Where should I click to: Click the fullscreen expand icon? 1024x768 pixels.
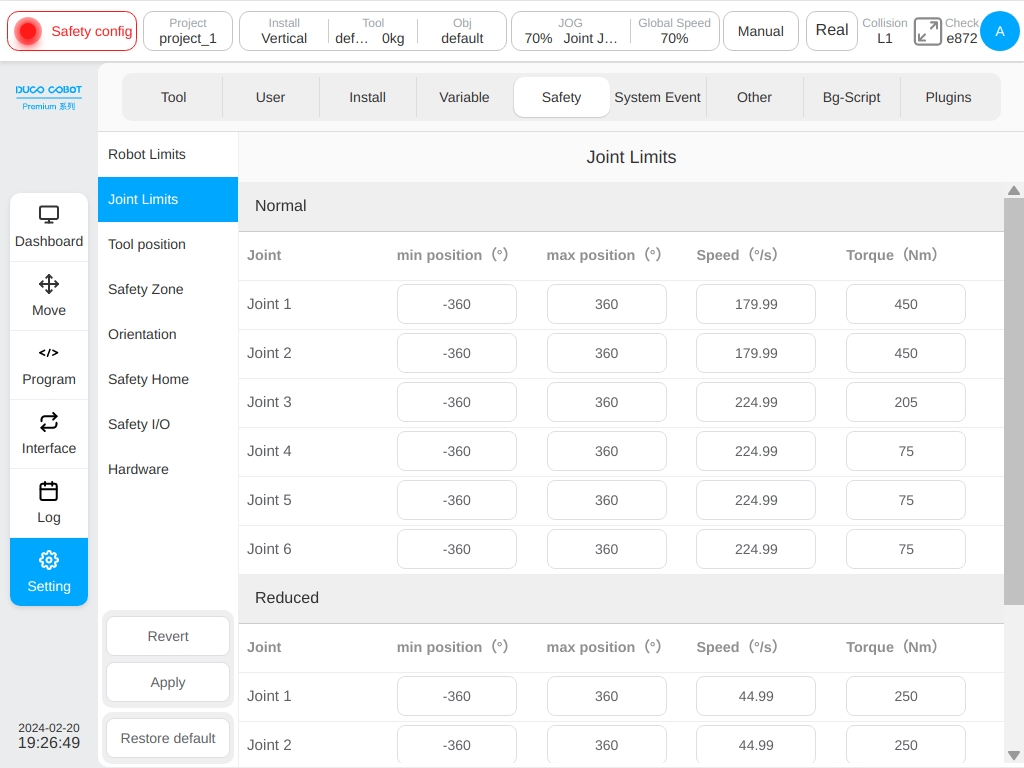coord(927,31)
